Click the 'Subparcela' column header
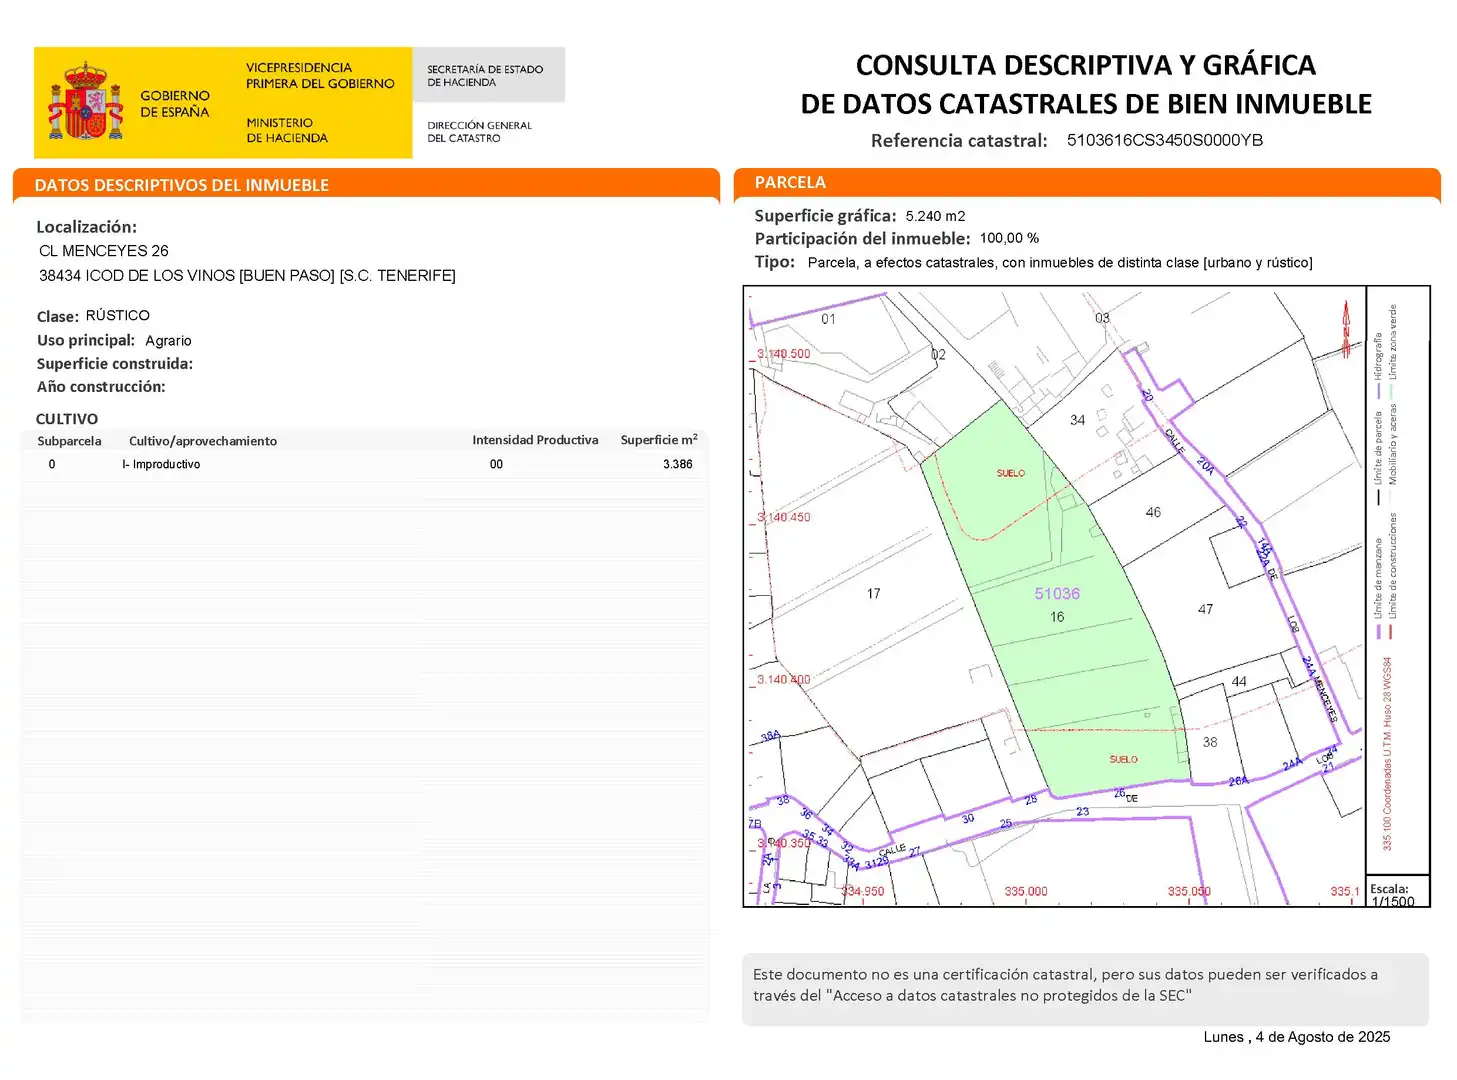 [x=69, y=441]
